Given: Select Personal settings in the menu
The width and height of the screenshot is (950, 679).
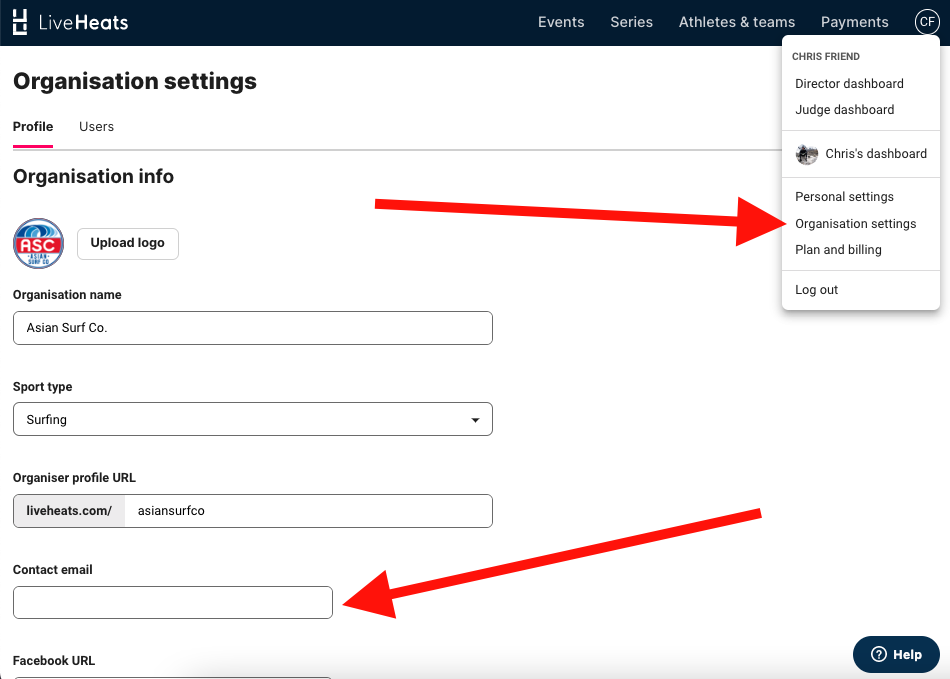Looking at the screenshot, I should pos(844,197).
